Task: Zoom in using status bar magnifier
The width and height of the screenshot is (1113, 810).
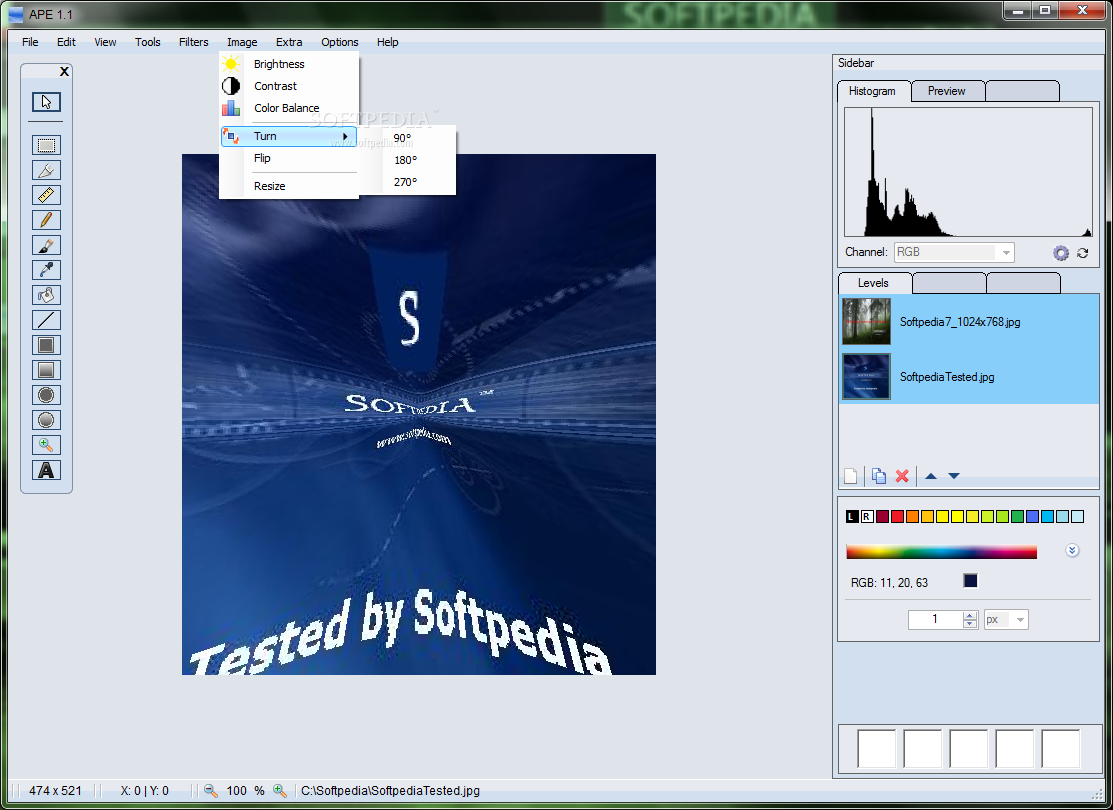Action: (x=280, y=791)
